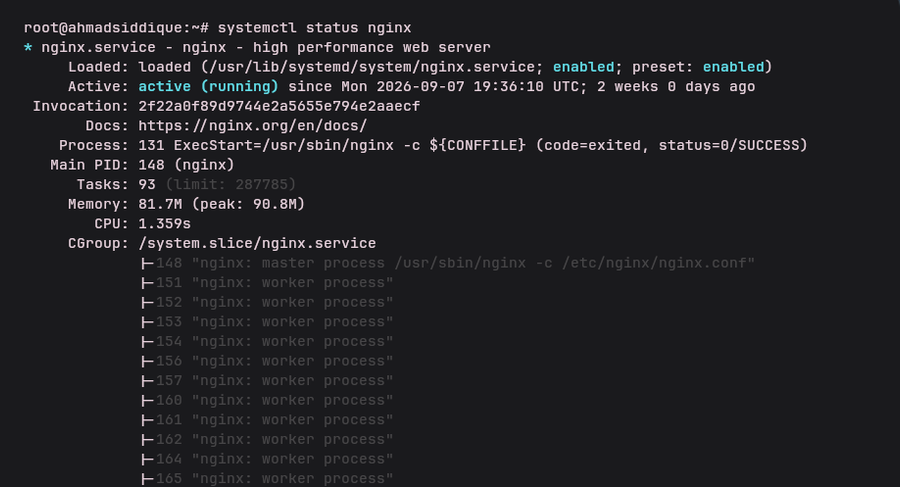Click worker process row 162
This screenshot has height=487, width=900.
(x=267, y=439)
